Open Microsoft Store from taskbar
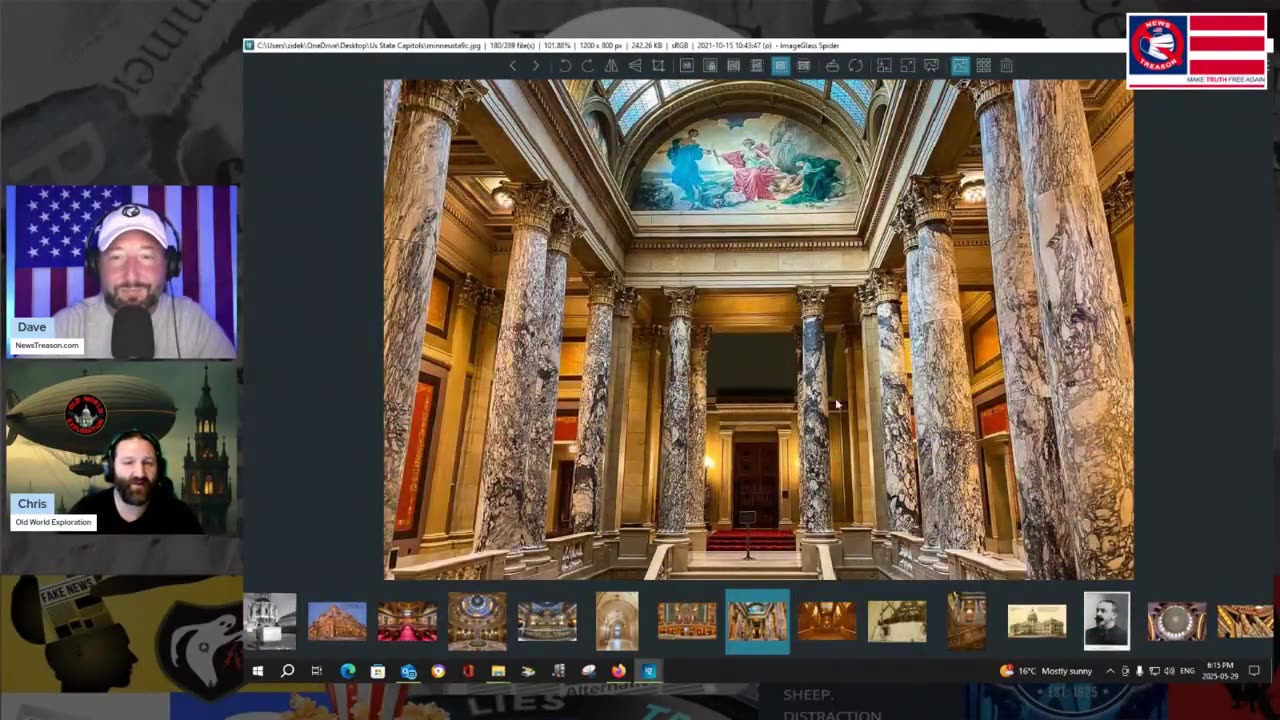1280x720 pixels. pyautogui.click(x=378, y=671)
